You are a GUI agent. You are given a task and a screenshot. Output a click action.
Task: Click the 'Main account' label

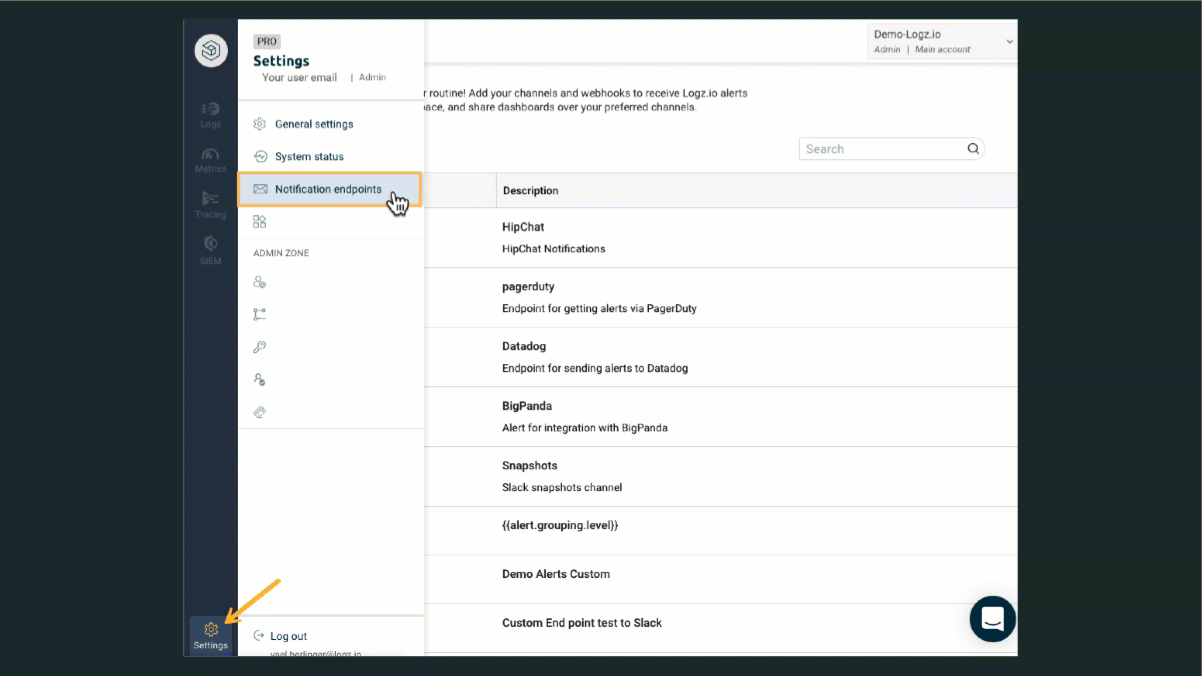pyautogui.click(x=943, y=49)
